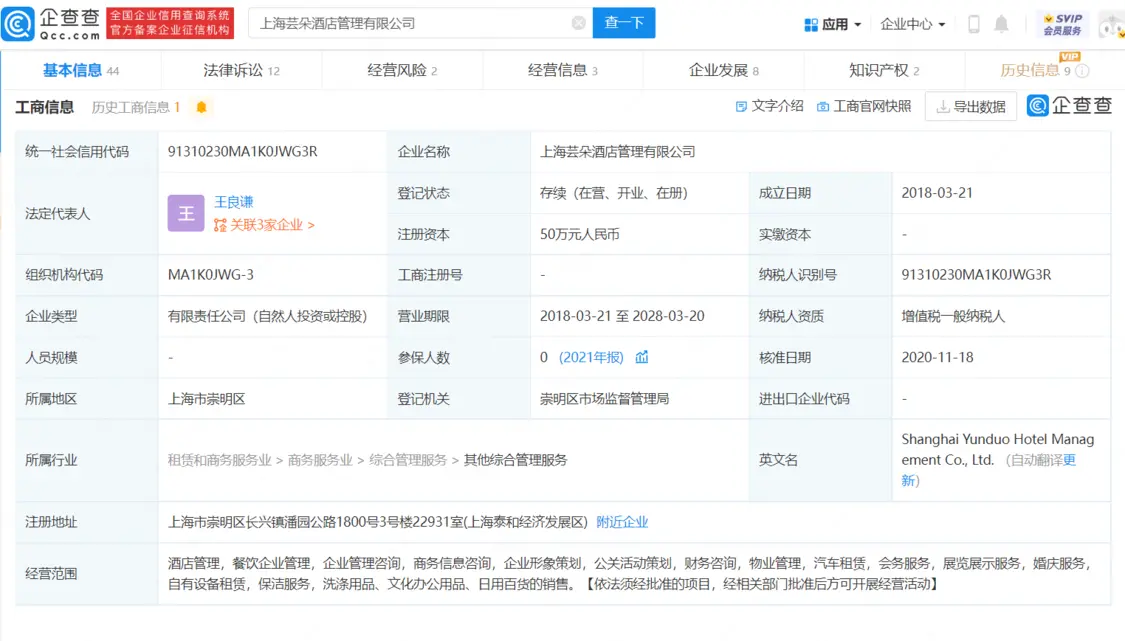Click the 营业期限 value 2018-03-21 至 2028-03-20
The image size is (1125, 641).
622,316
